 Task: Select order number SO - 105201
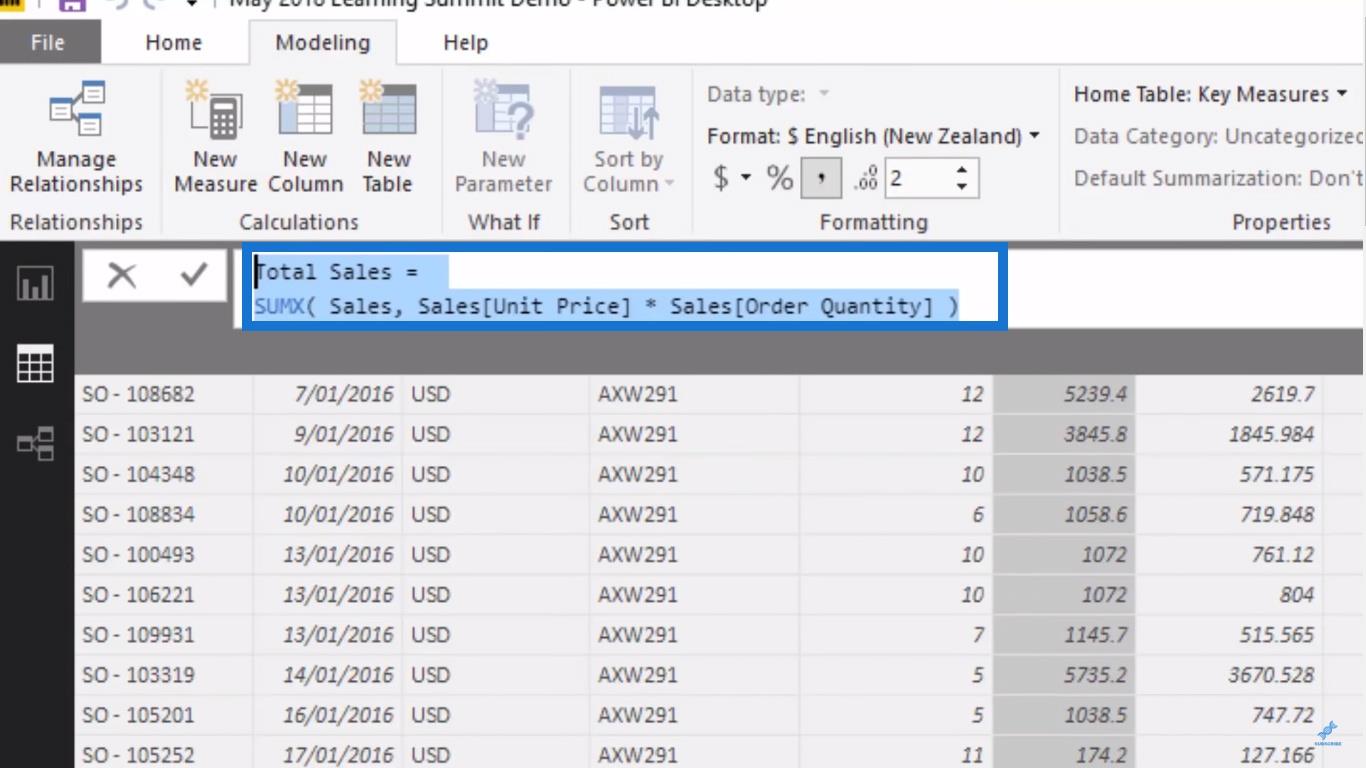pos(138,715)
